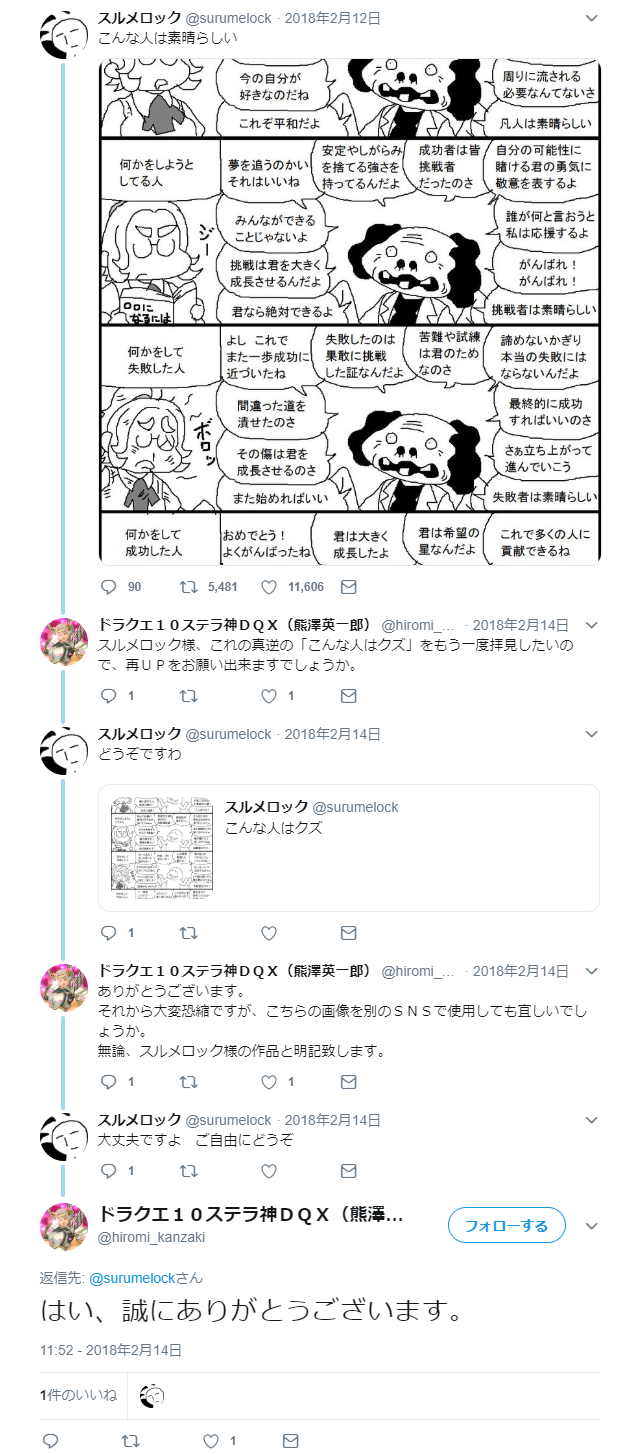Screen dimensions: 640x1455
Task: Like the tweet with 11,606 likes
Action: tap(268, 587)
